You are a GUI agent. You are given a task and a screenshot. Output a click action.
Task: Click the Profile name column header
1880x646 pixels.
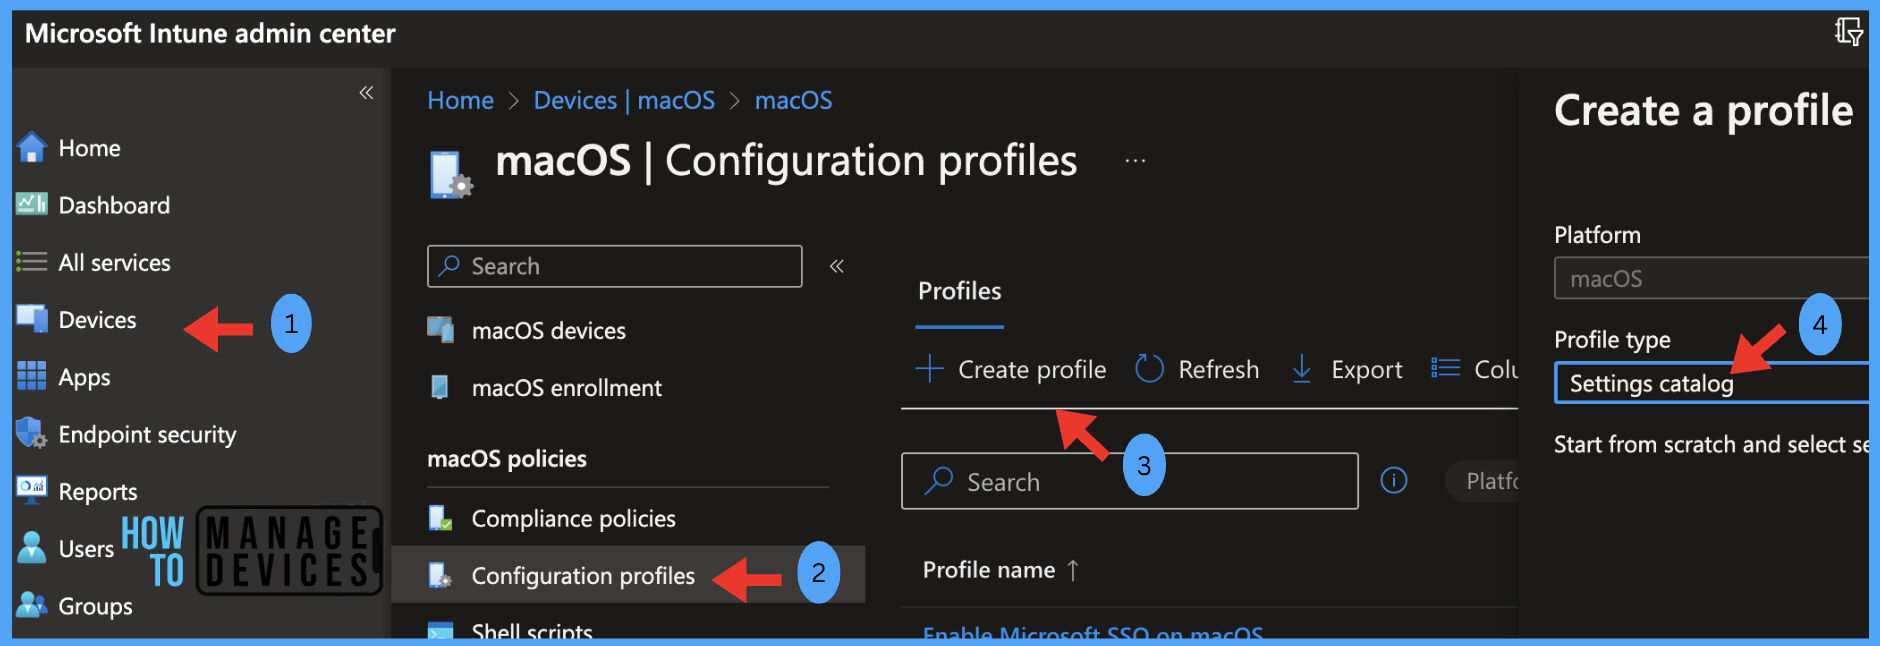tap(989, 570)
